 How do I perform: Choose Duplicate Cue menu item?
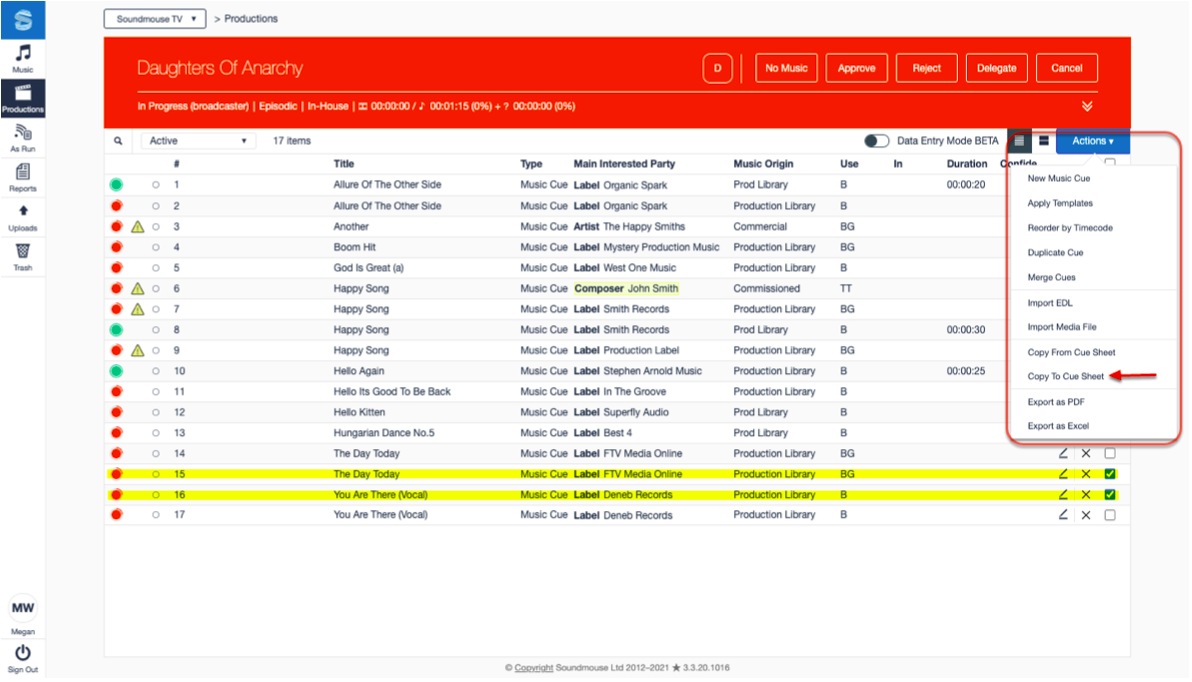[1055, 252]
